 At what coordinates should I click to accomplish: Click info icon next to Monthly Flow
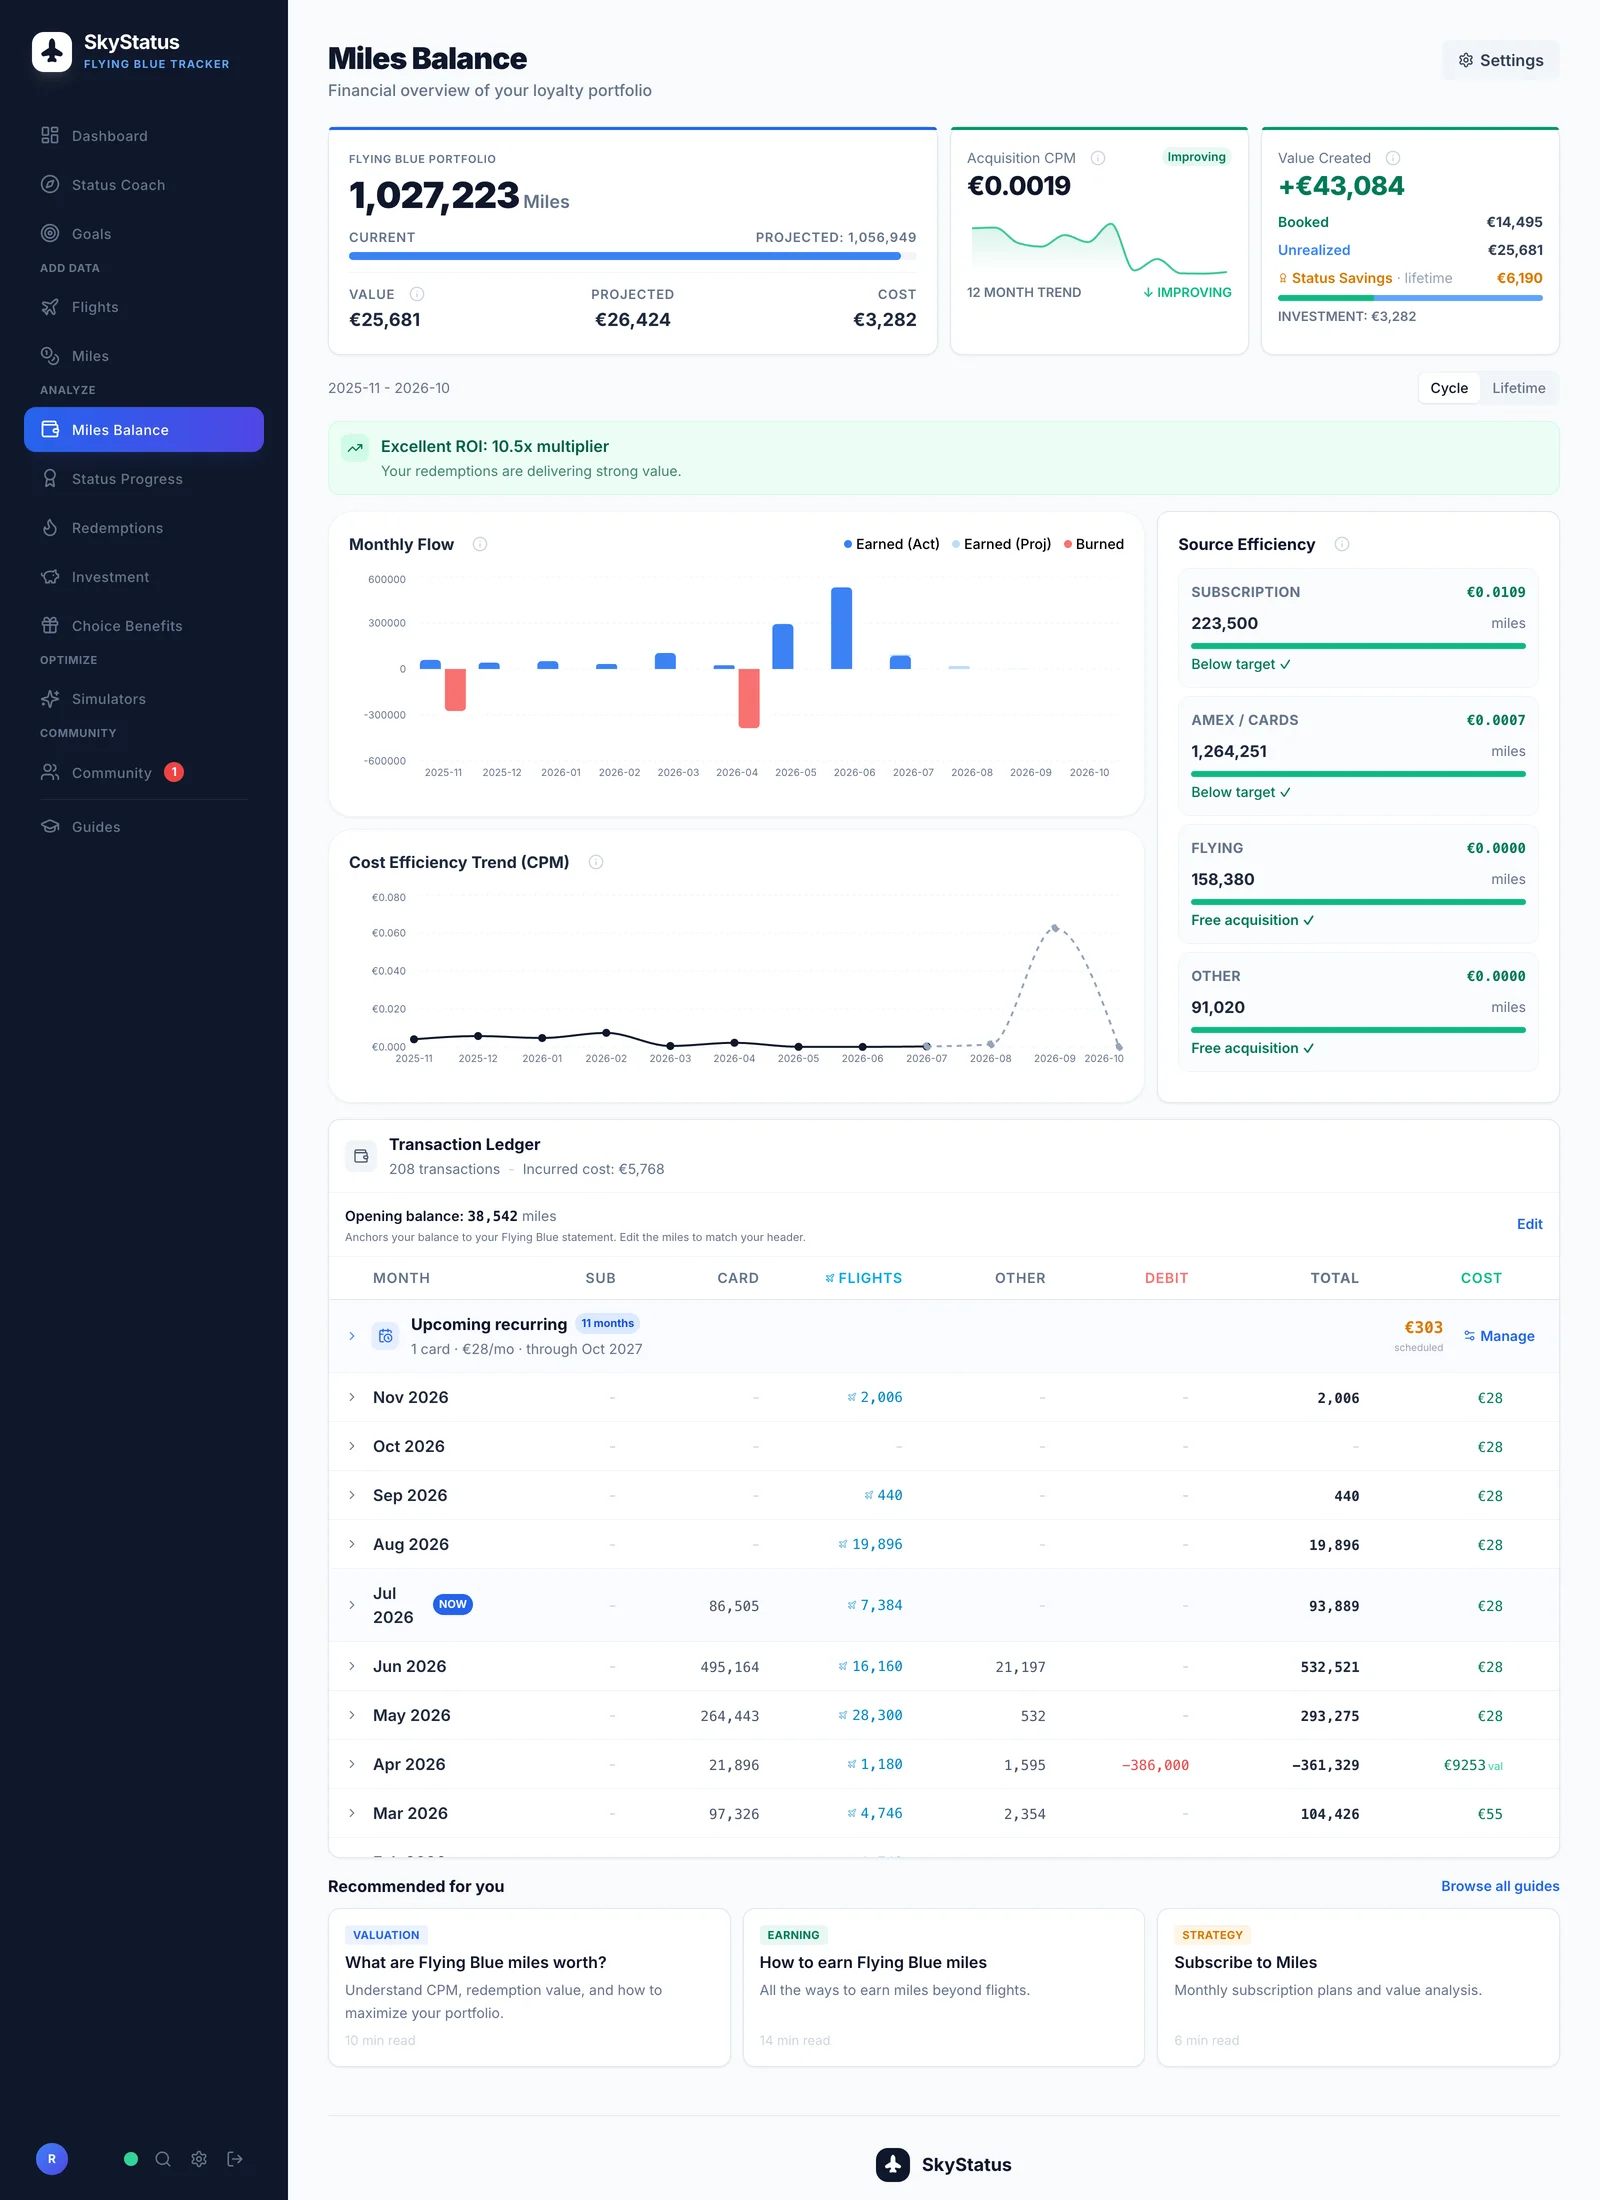480,544
